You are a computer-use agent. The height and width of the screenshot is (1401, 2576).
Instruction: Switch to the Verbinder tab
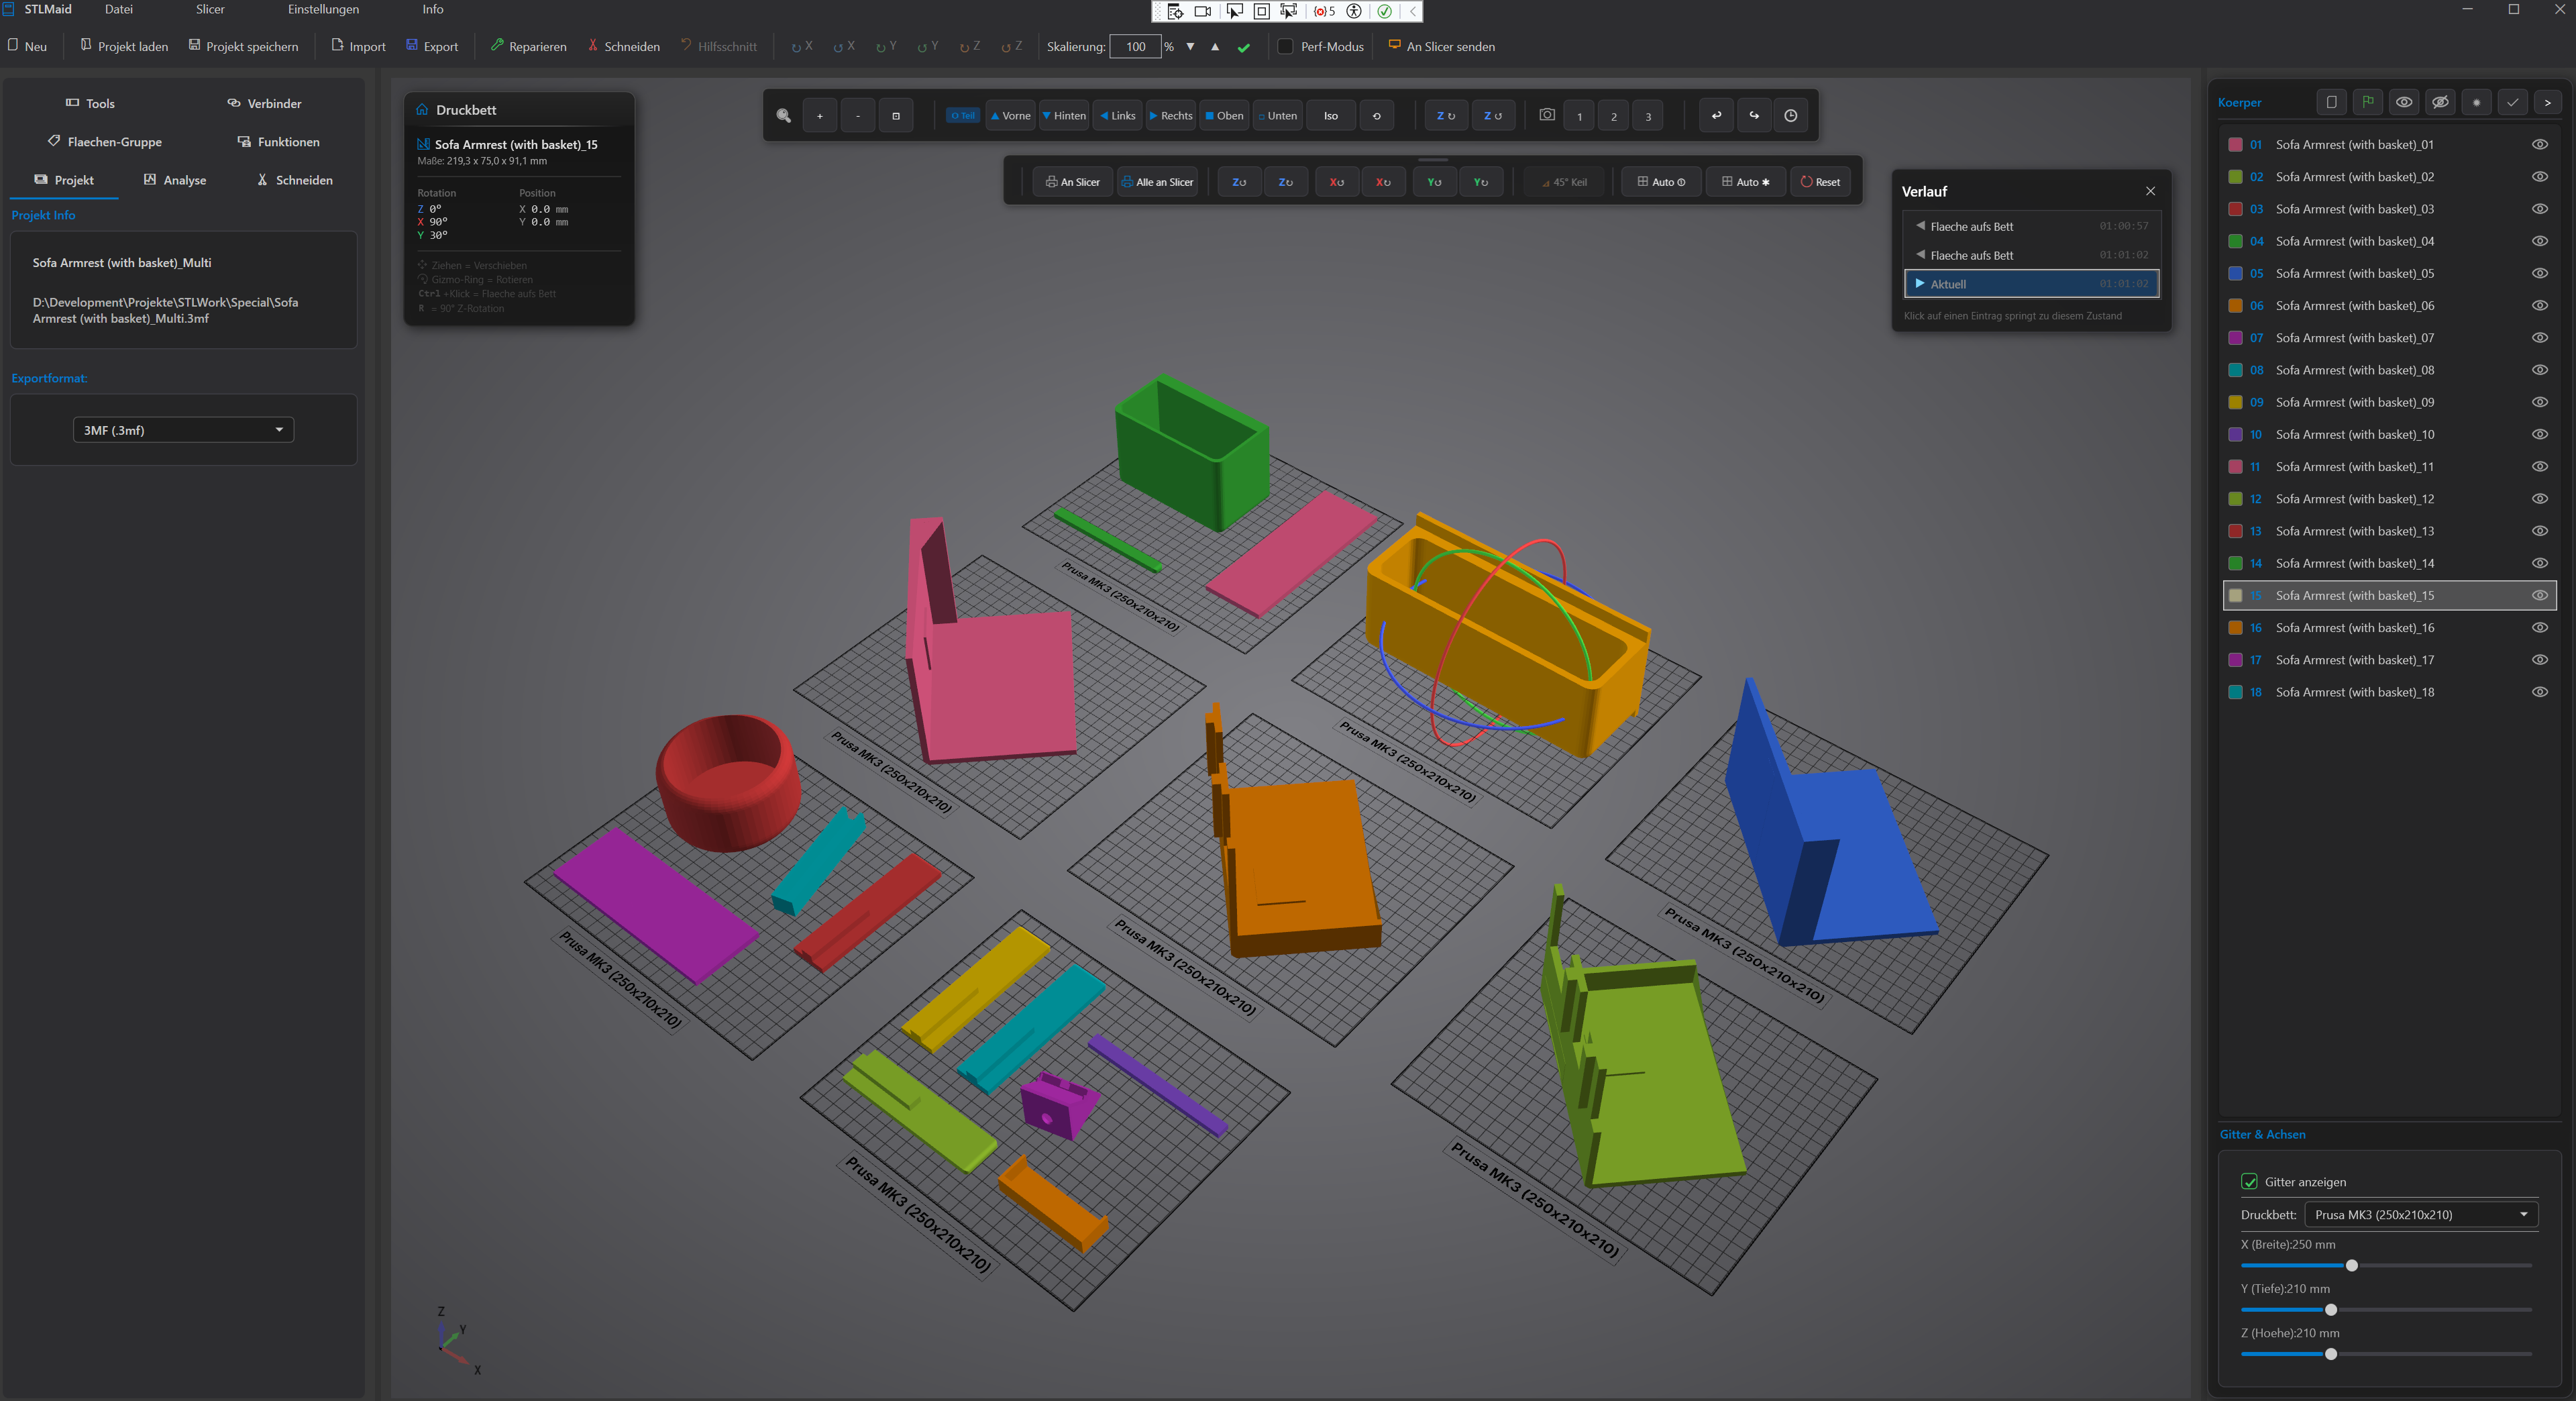pyautogui.click(x=264, y=103)
